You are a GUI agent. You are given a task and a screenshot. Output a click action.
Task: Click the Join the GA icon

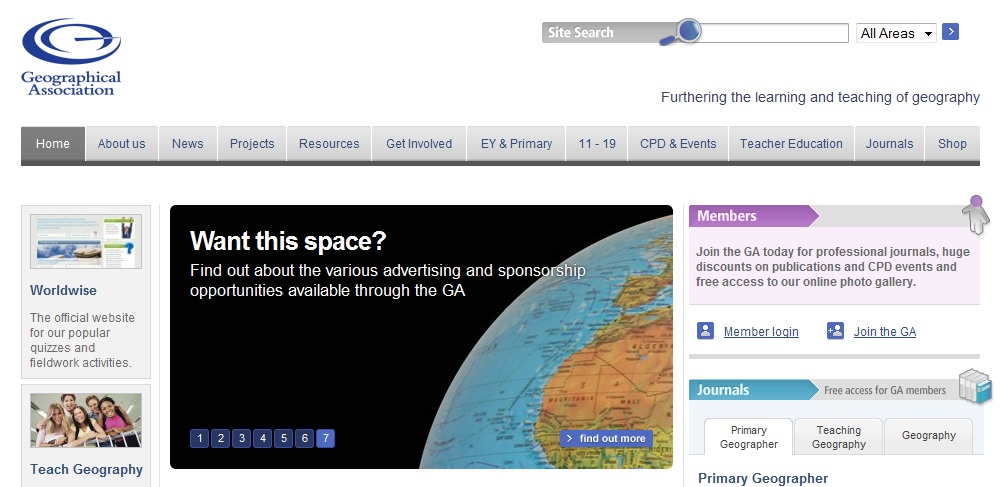(836, 331)
